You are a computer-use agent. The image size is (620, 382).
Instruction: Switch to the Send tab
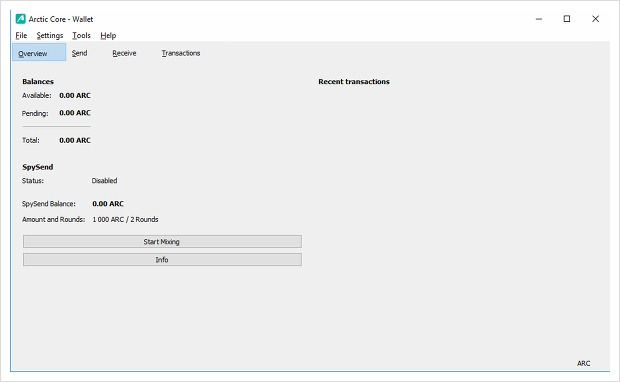pos(79,53)
